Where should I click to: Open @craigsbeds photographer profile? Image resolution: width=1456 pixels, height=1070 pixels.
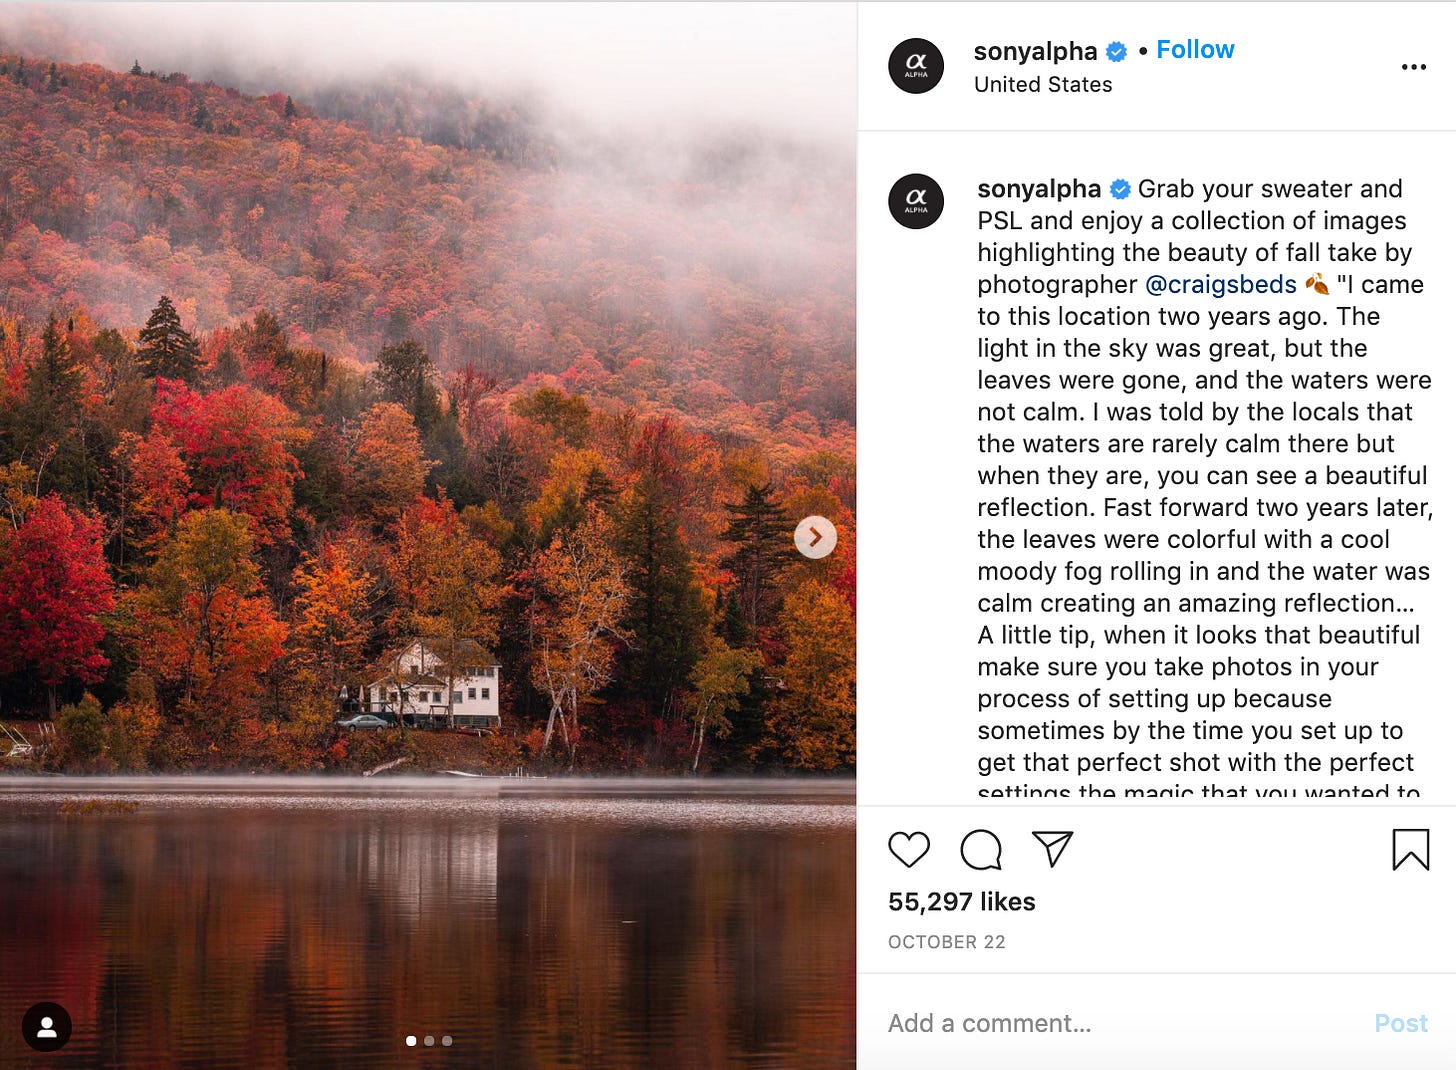[x=1220, y=284]
